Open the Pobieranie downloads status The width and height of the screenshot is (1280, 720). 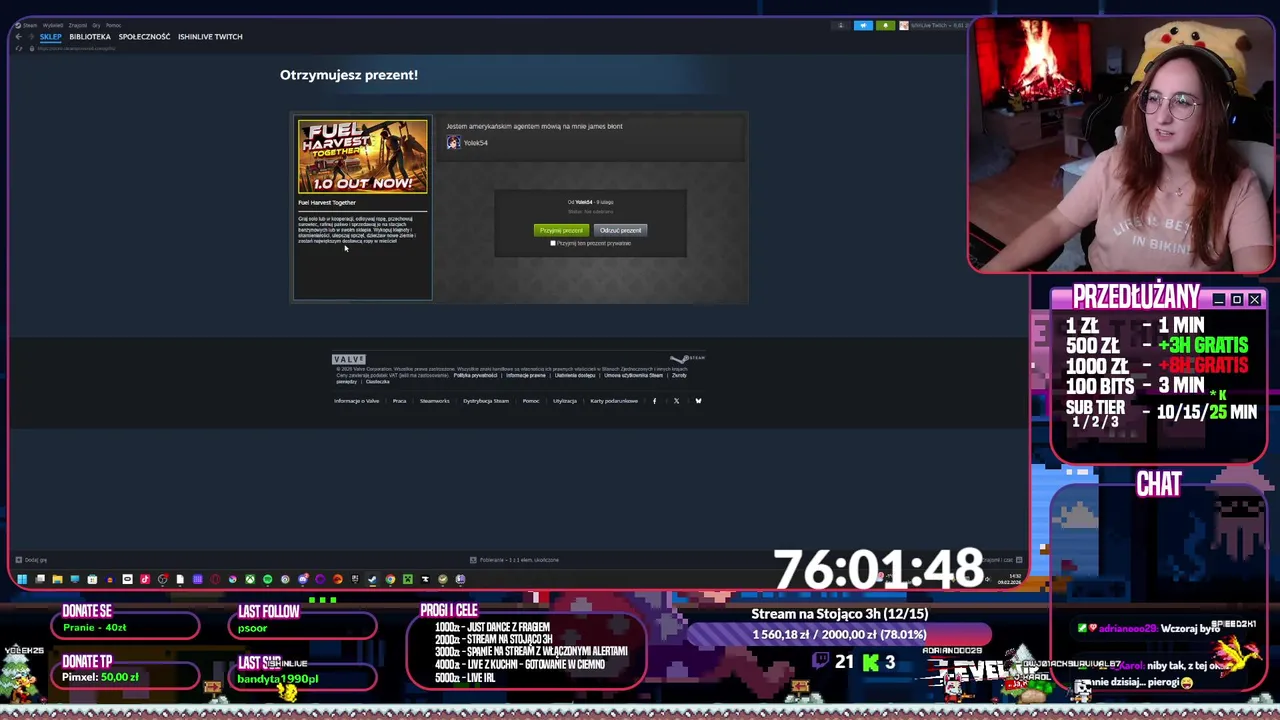click(514, 560)
